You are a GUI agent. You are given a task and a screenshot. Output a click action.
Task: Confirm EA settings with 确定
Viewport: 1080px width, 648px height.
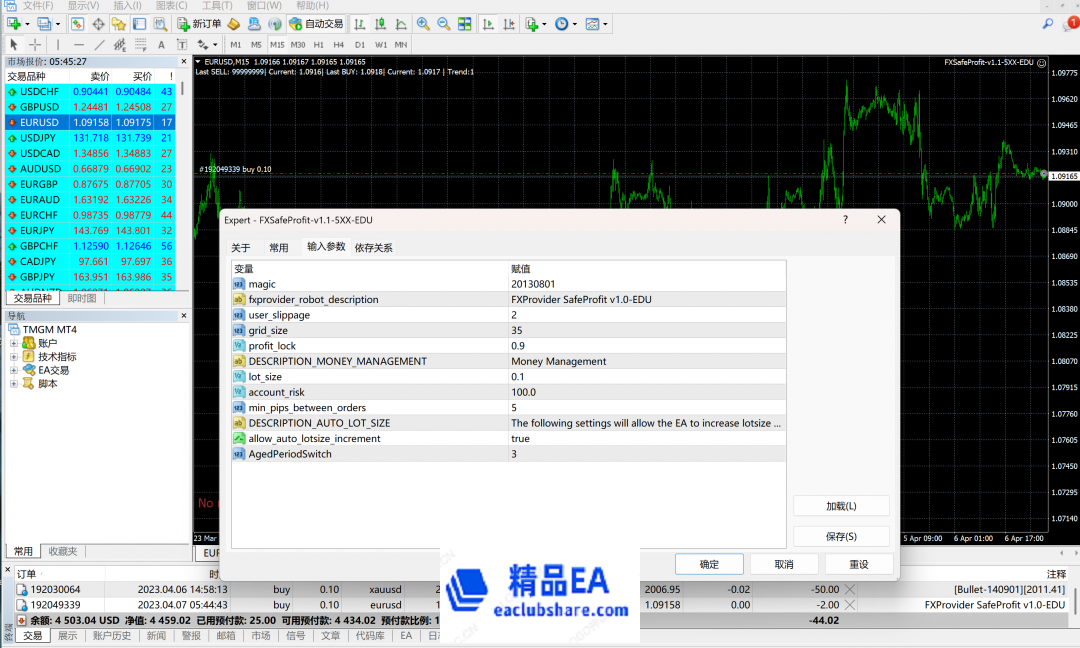click(708, 563)
